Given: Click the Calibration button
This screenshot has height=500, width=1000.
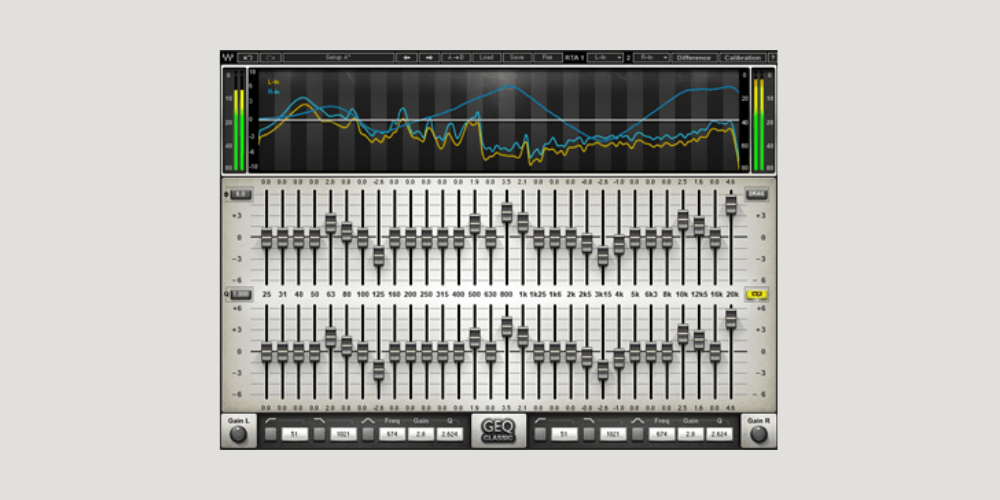Looking at the screenshot, I should click(x=743, y=57).
